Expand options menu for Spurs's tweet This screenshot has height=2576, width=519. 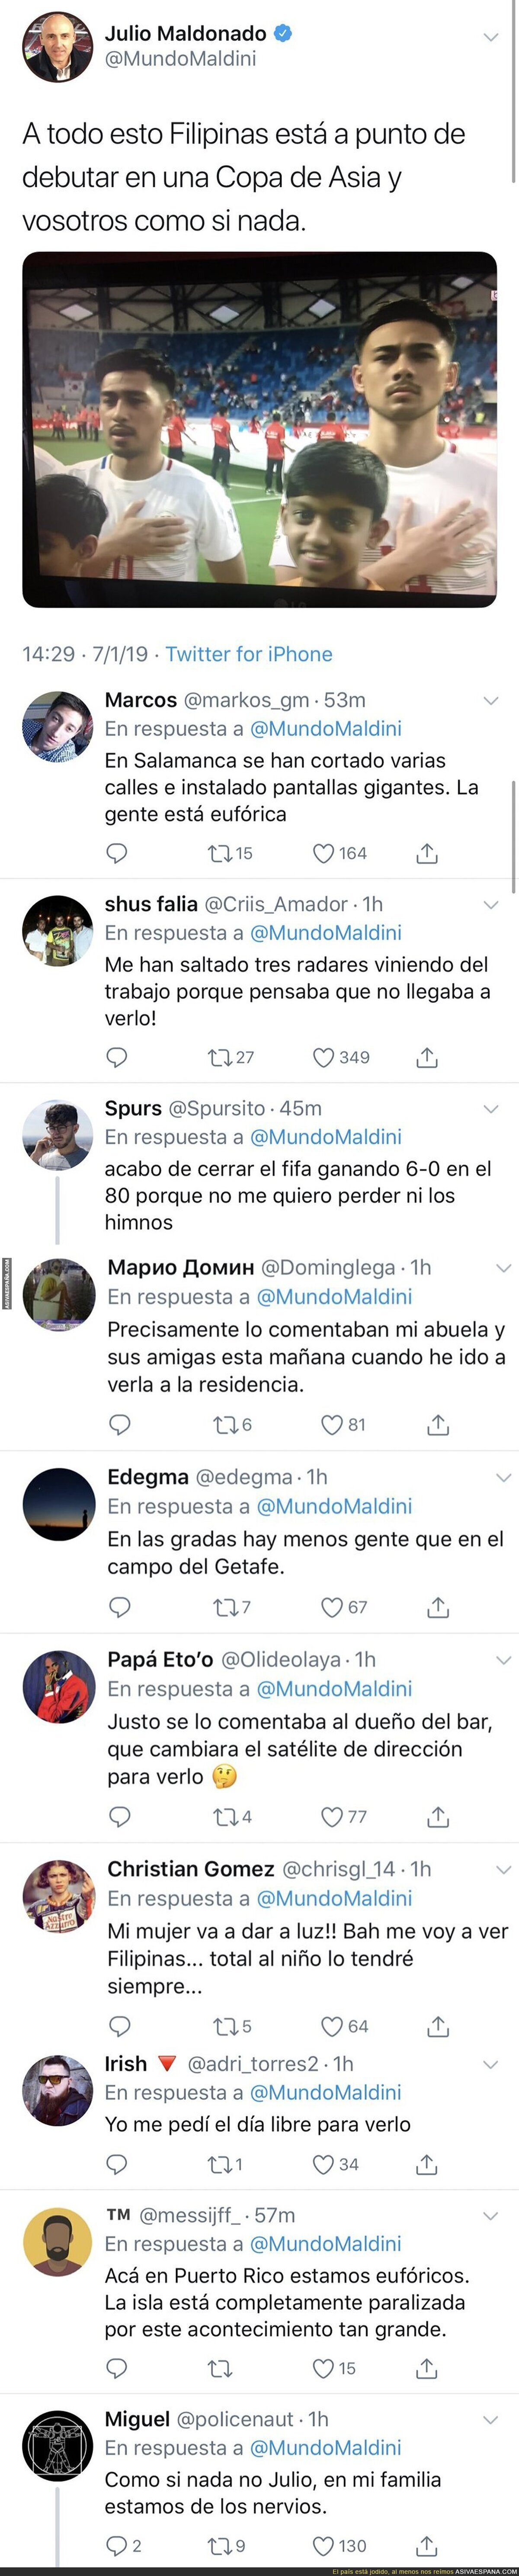(490, 1108)
